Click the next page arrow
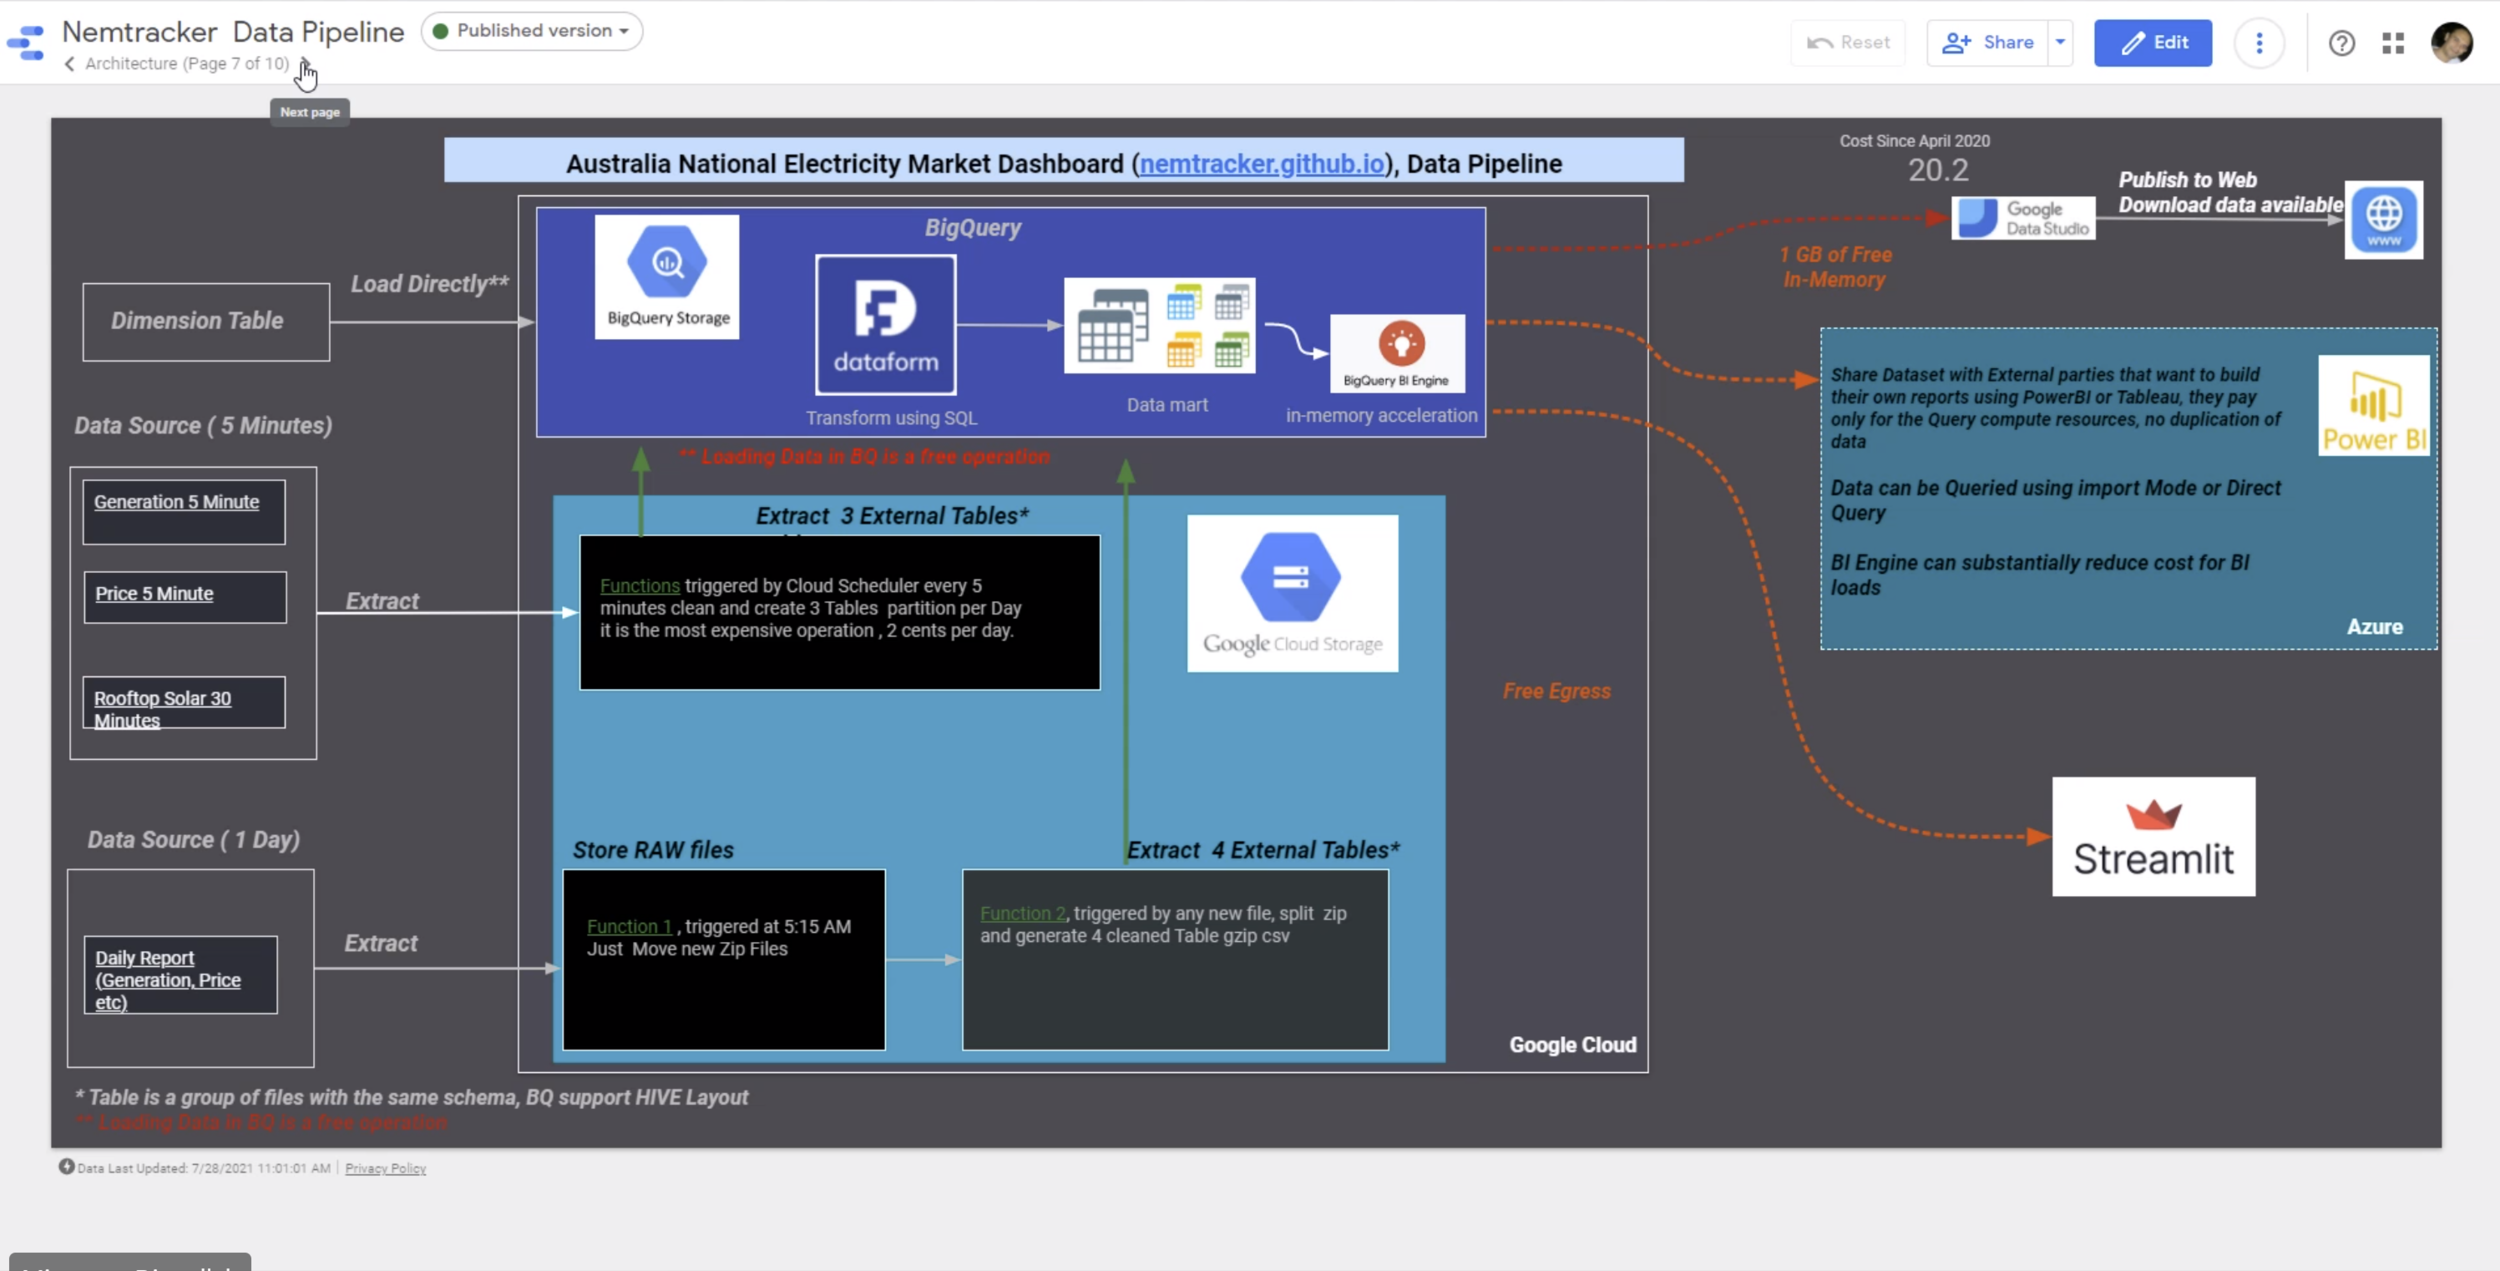The height and width of the screenshot is (1271, 2500). click(x=304, y=64)
